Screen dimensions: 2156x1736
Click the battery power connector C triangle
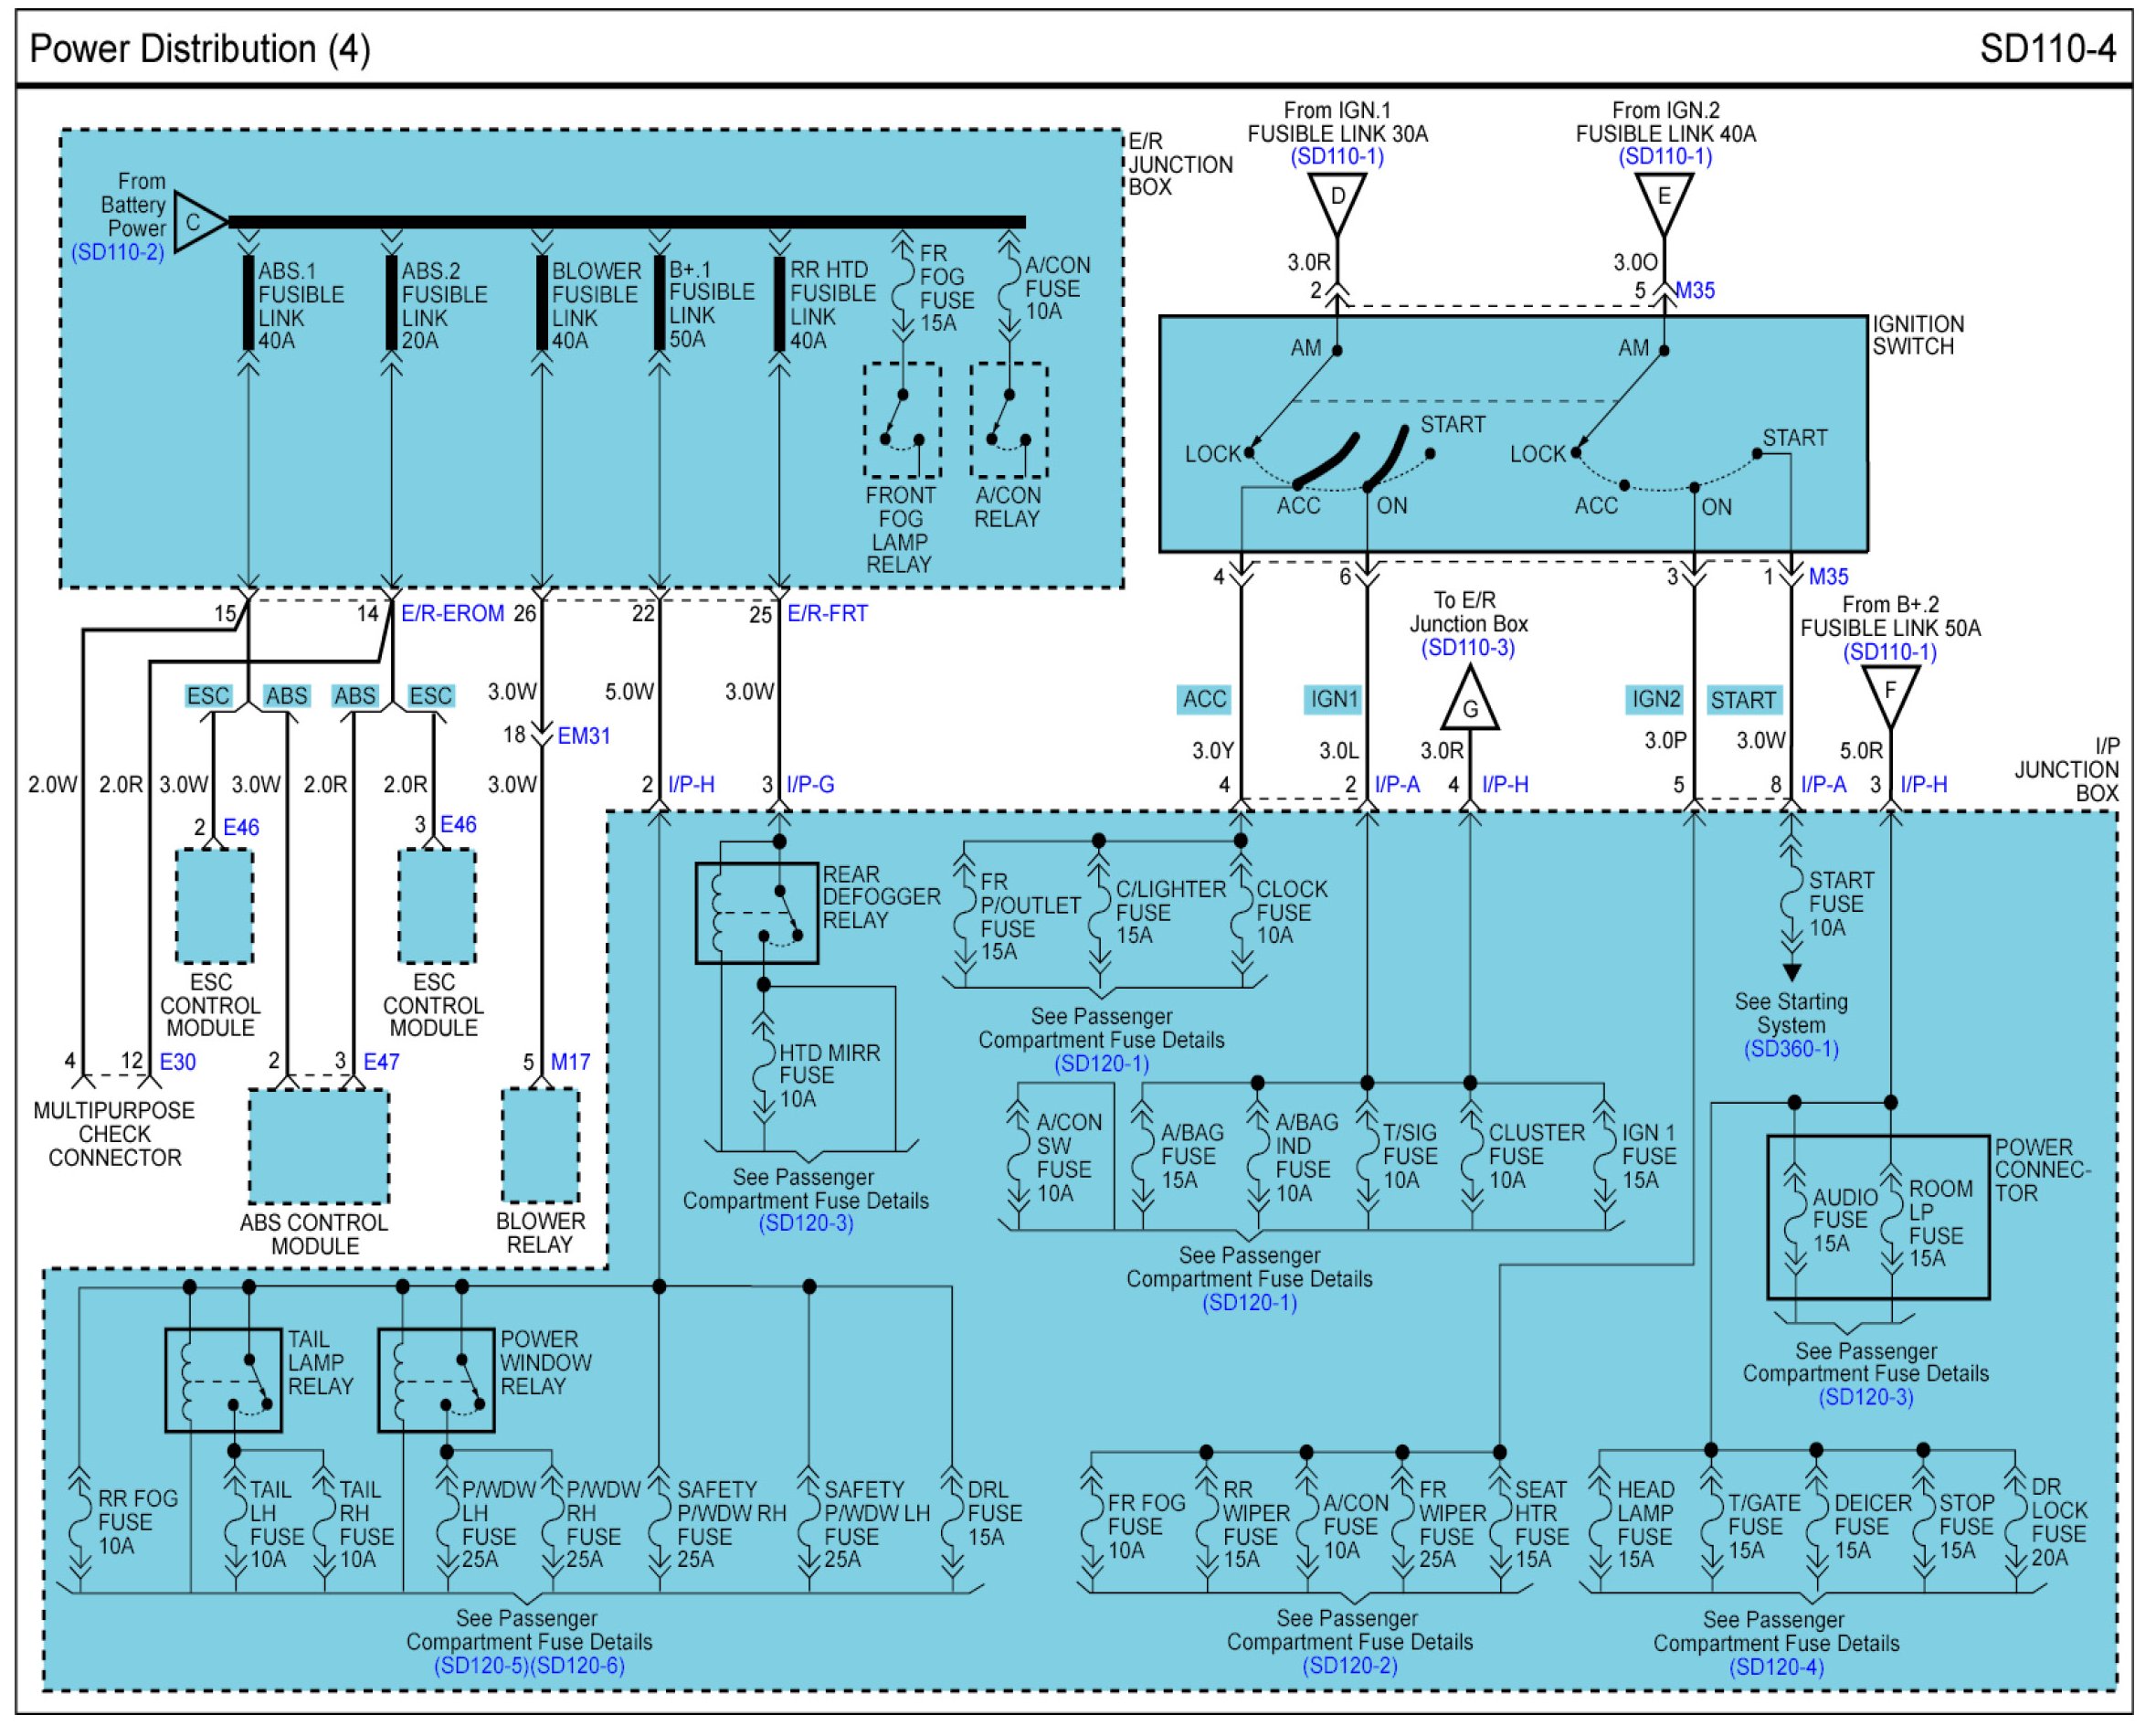tap(196, 222)
